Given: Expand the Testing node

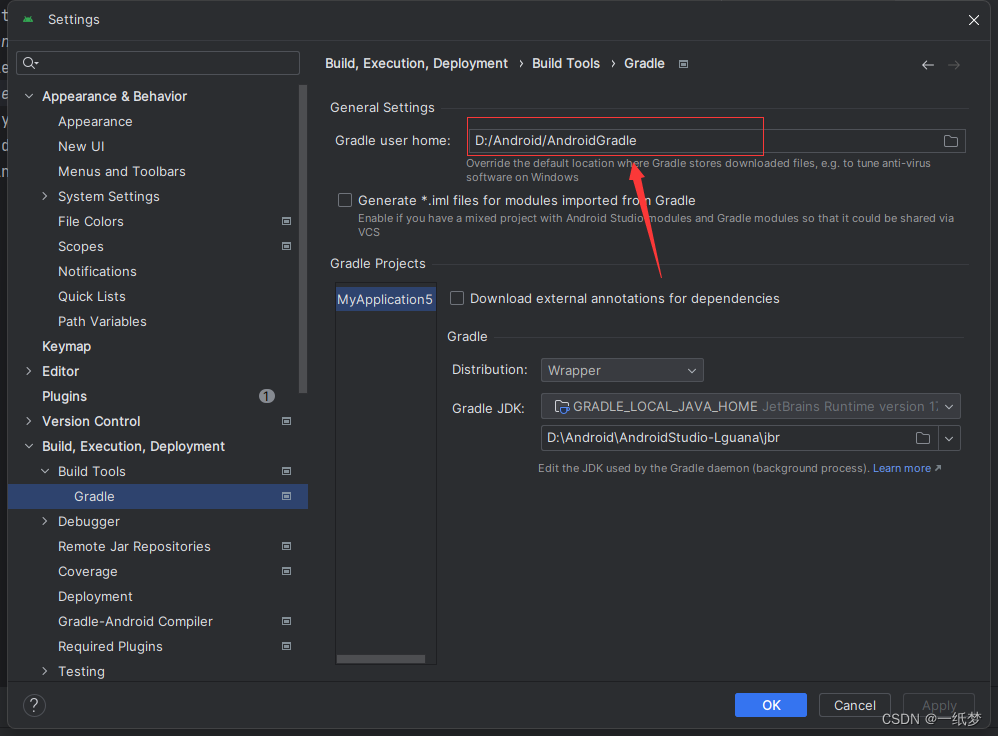Looking at the screenshot, I should 45,671.
